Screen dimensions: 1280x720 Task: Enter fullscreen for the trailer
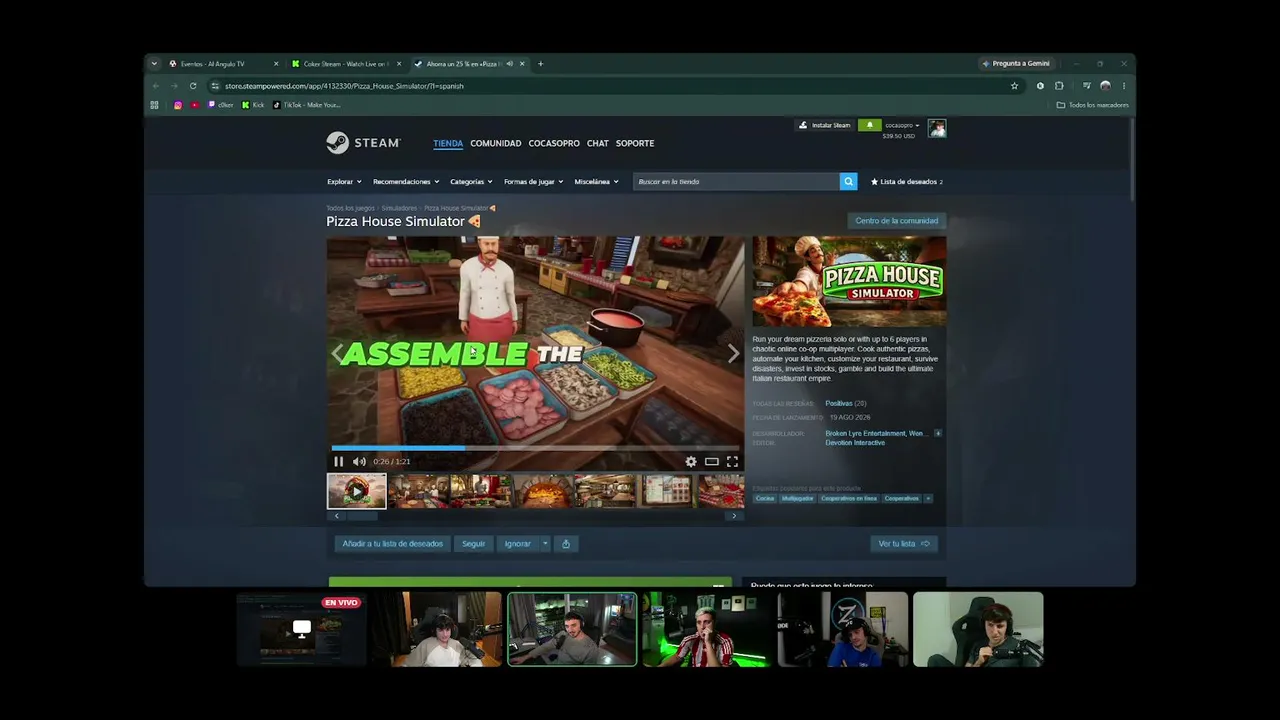732,461
